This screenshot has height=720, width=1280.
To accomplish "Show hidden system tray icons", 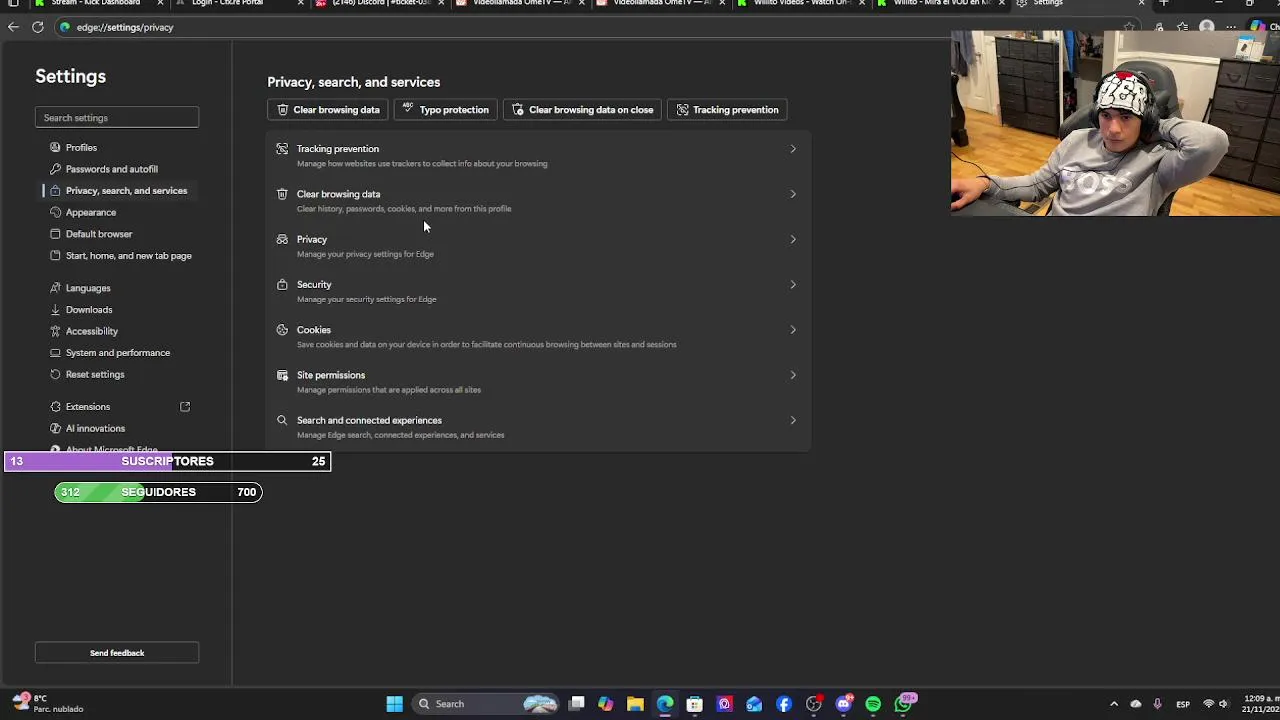I will [x=1114, y=704].
